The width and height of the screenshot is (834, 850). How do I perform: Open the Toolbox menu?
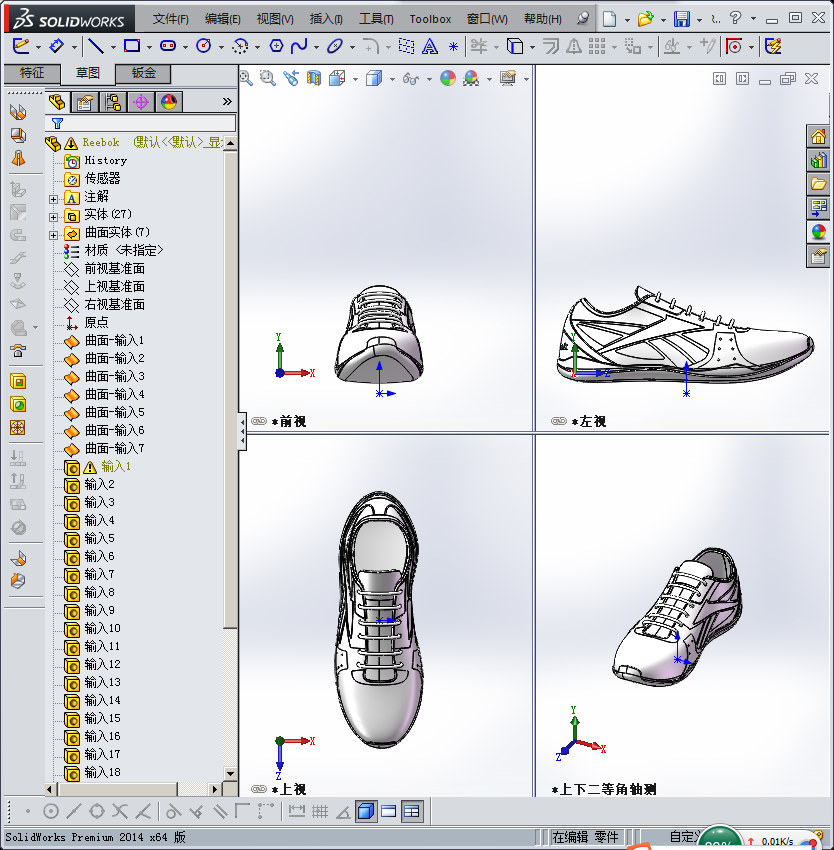[430, 19]
